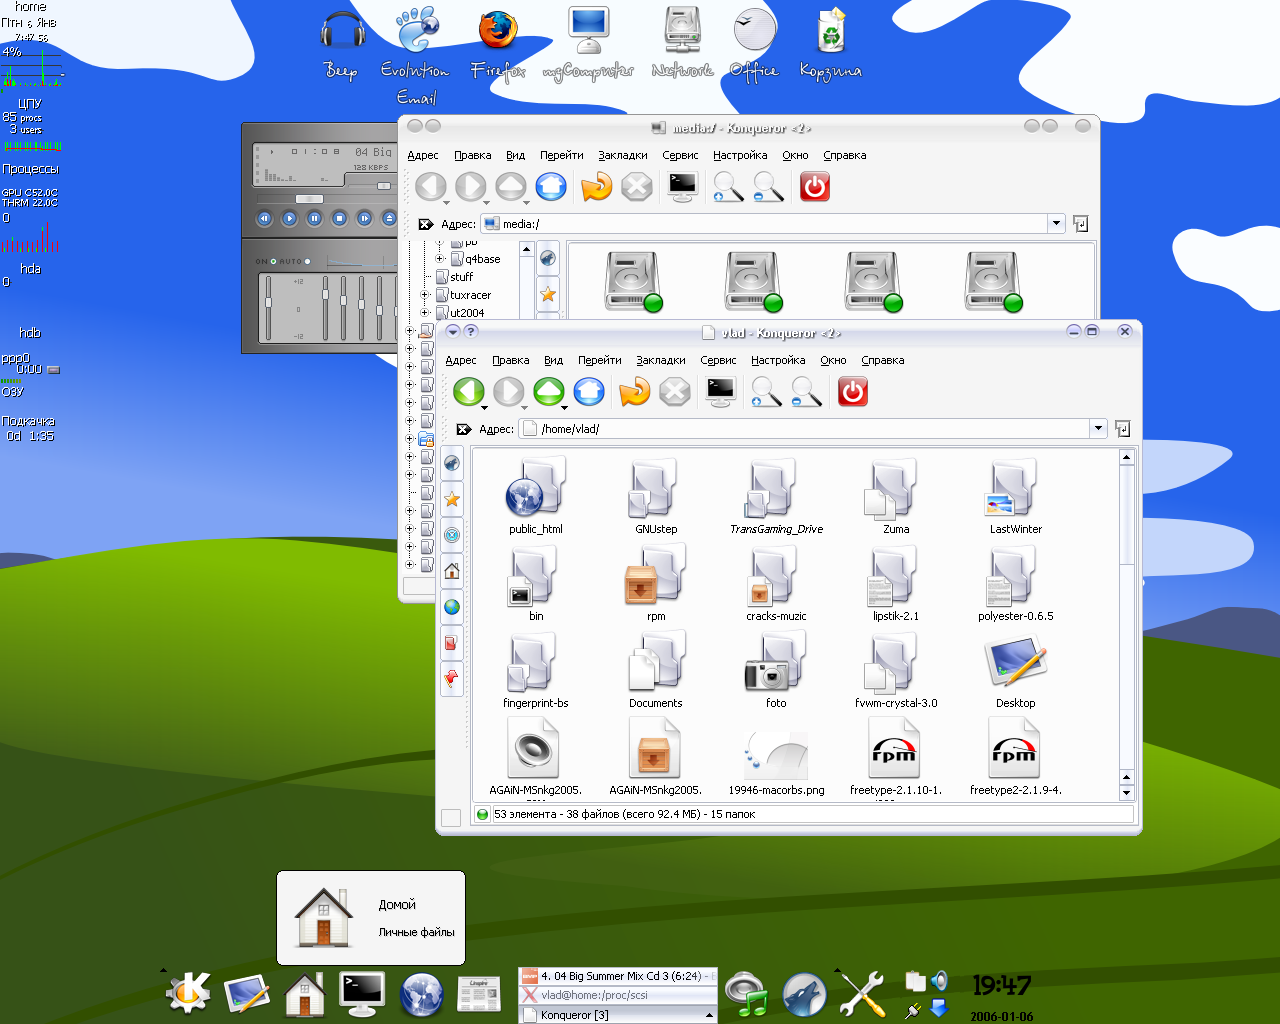Click the /home/vlad/ address field
This screenshot has width=1280, height=1024.
[812, 428]
